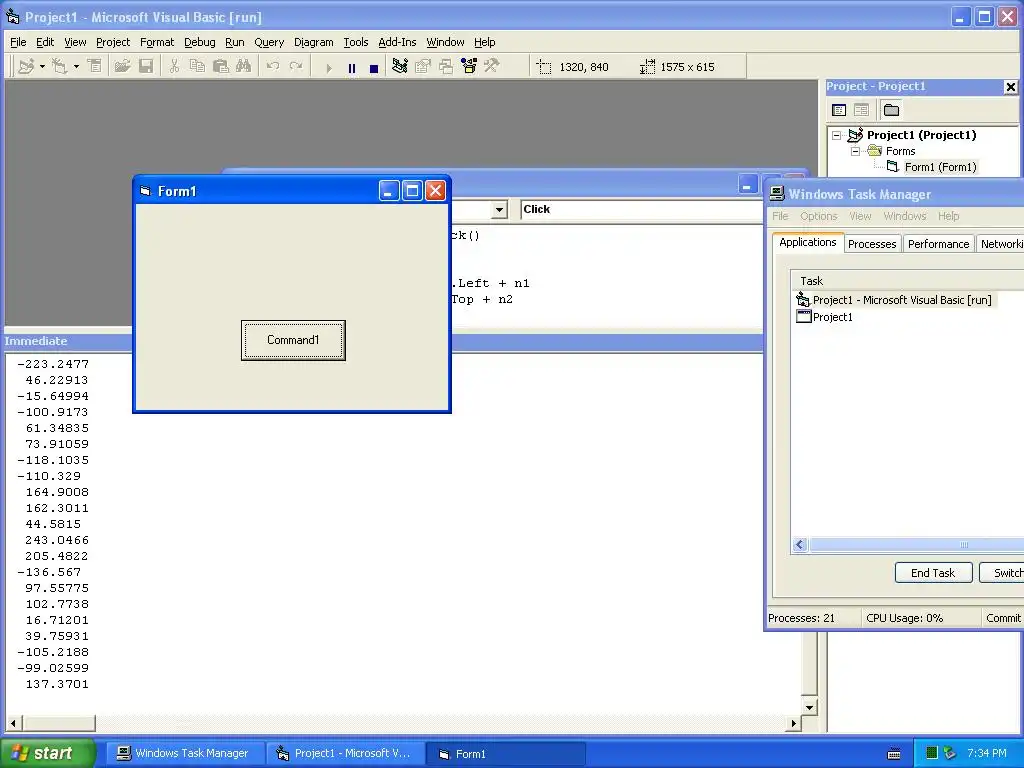Screen dimensions: 1024x768
Task: Open the Toolbox hammer icon
Action: (492, 67)
